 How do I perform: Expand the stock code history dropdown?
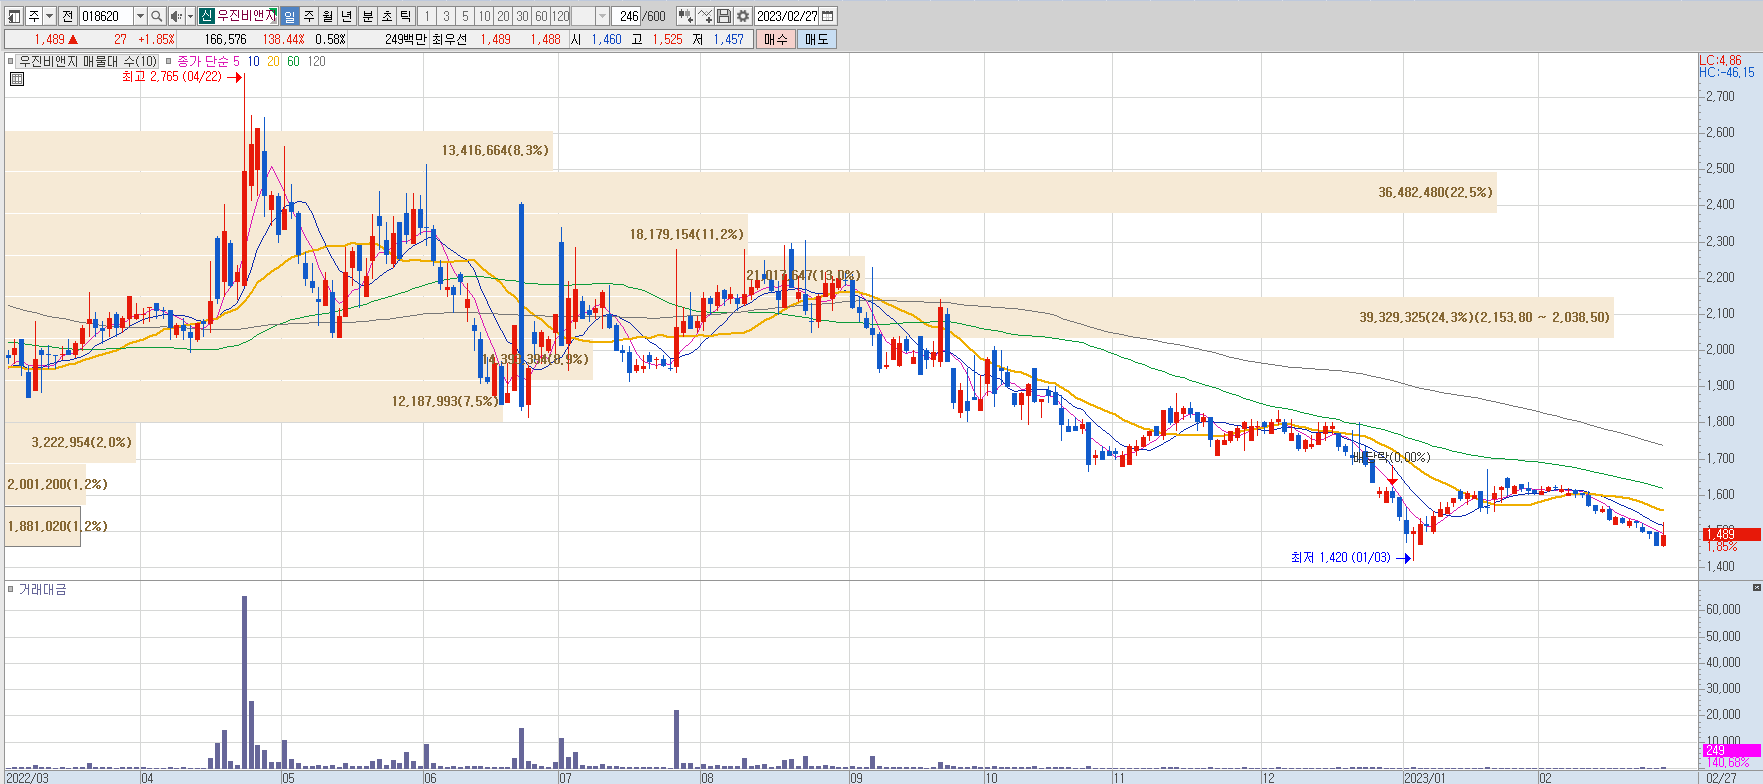(x=140, y=16)
